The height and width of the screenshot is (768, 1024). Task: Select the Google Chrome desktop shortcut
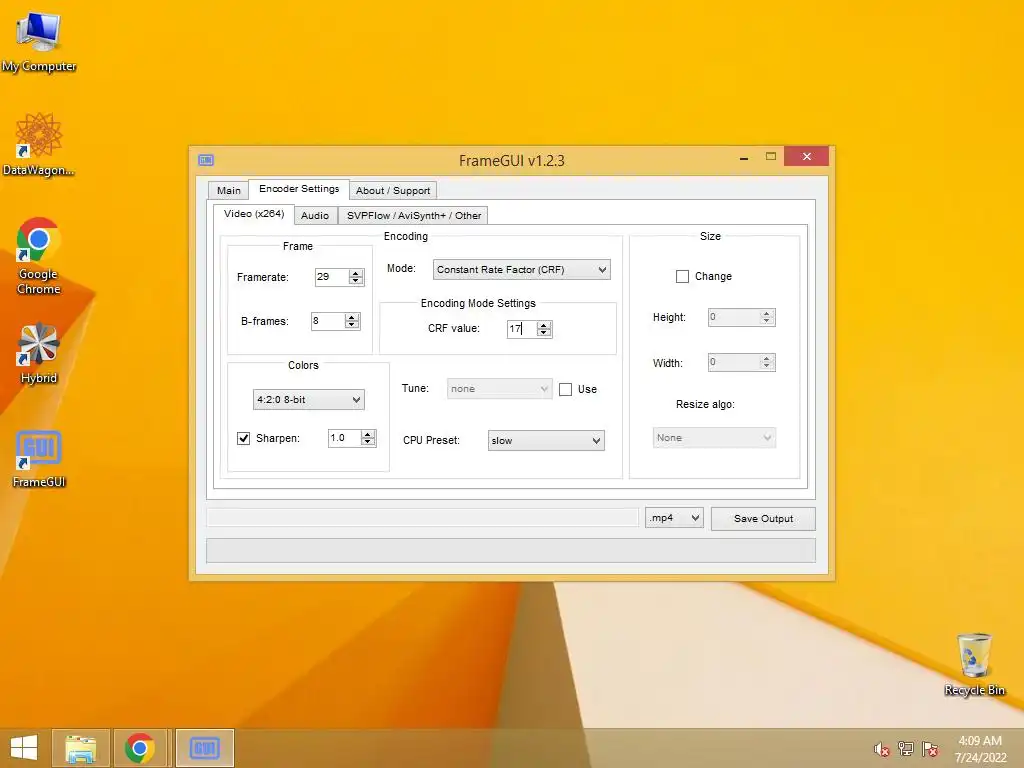pos(39,255)
